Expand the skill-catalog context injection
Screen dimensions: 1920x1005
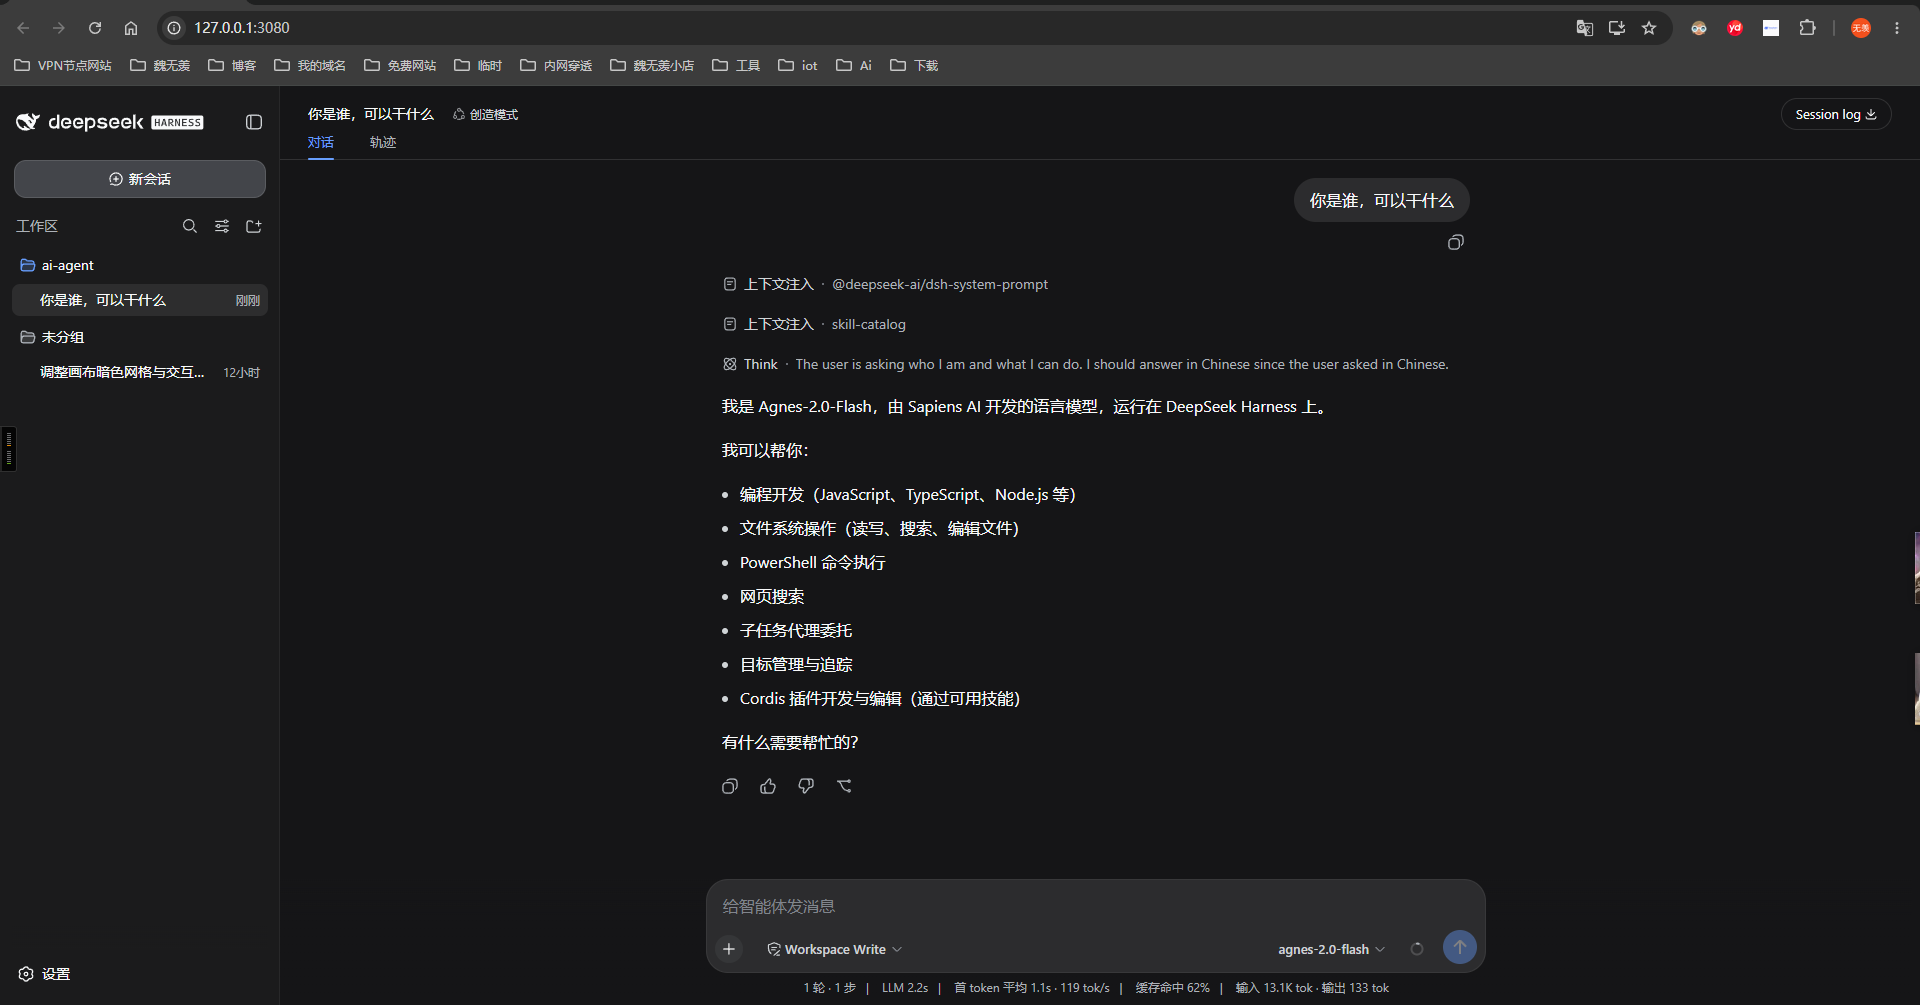click(x=814, y=324)
